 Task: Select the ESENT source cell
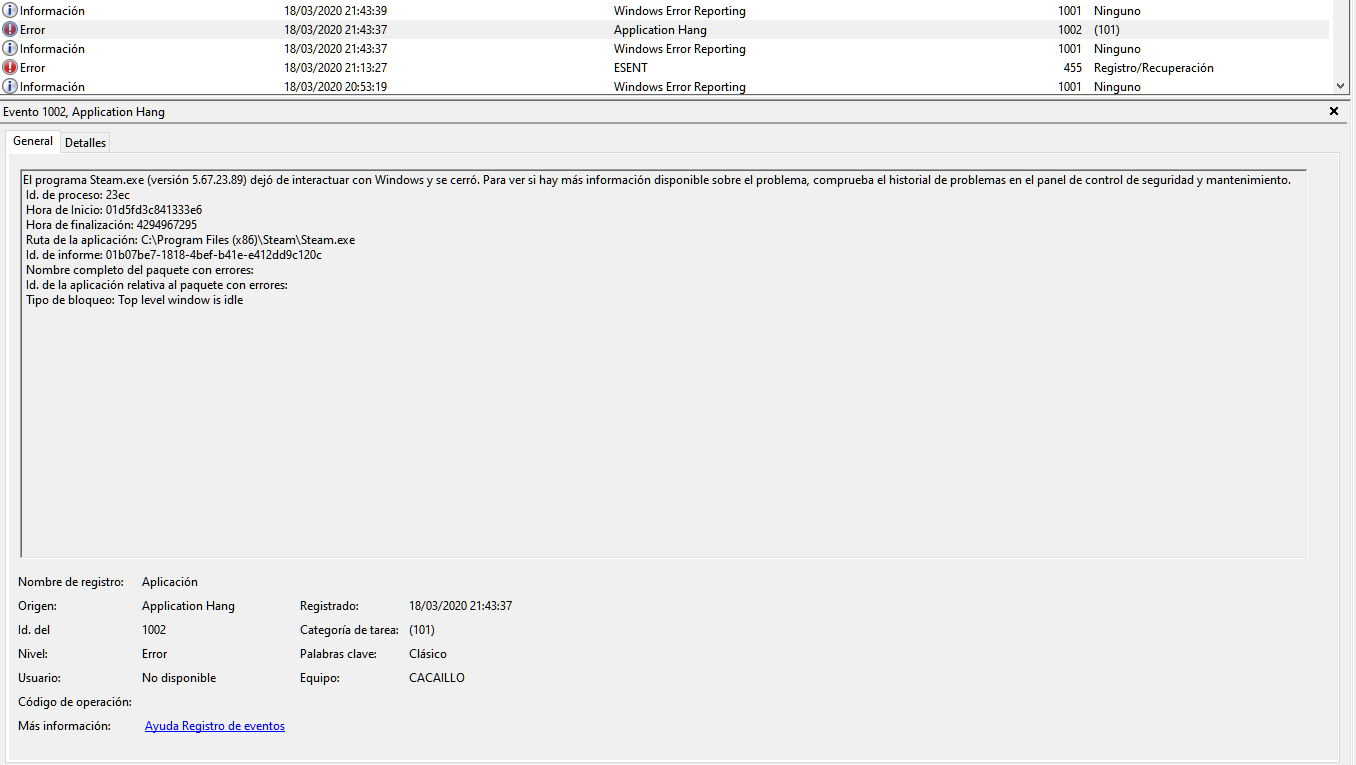pyautogui.click(x=631, y=68)
